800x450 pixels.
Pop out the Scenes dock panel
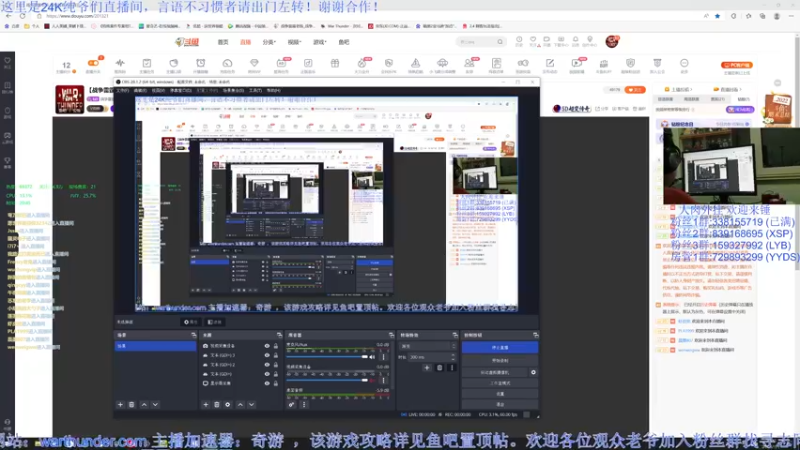(193, 335)
